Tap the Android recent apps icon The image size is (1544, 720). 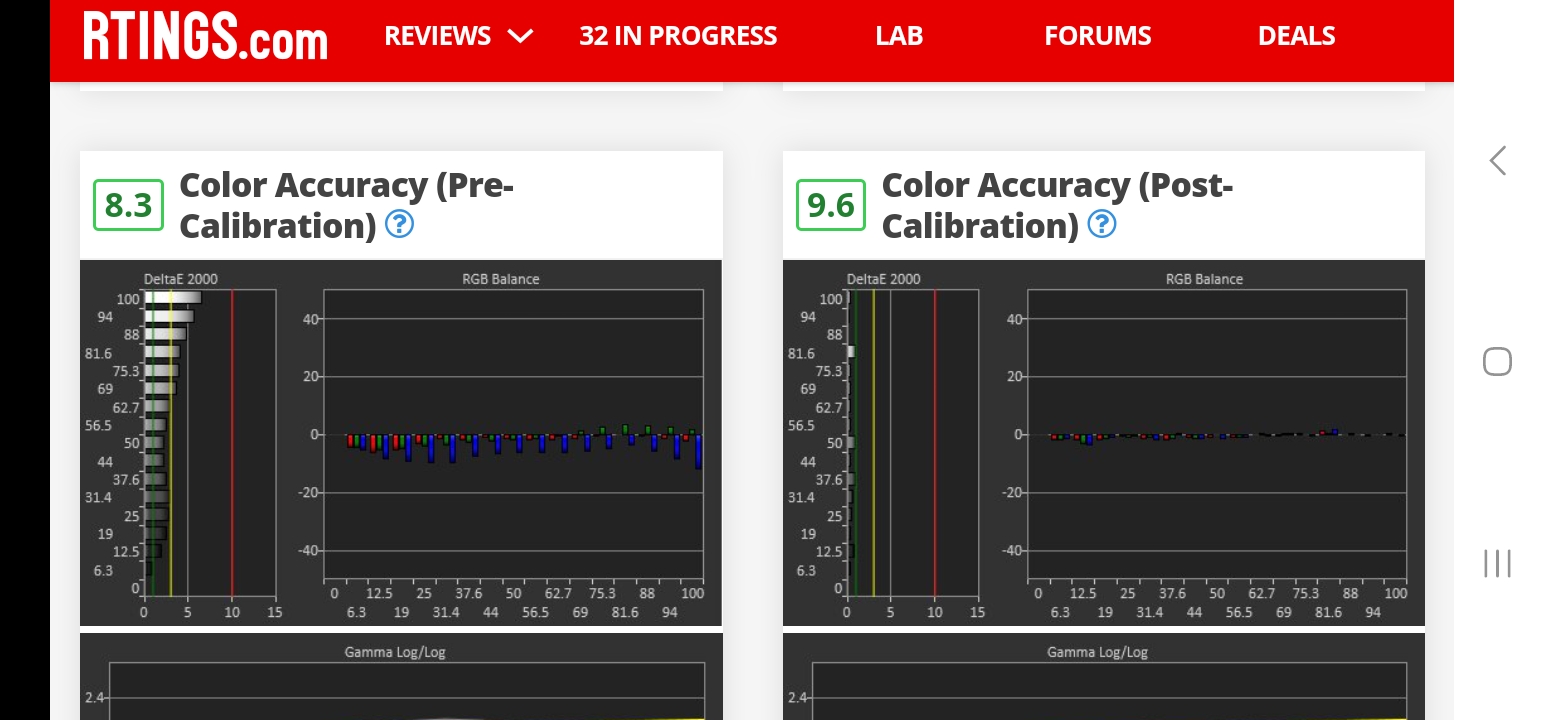[x=1497, y=563]
